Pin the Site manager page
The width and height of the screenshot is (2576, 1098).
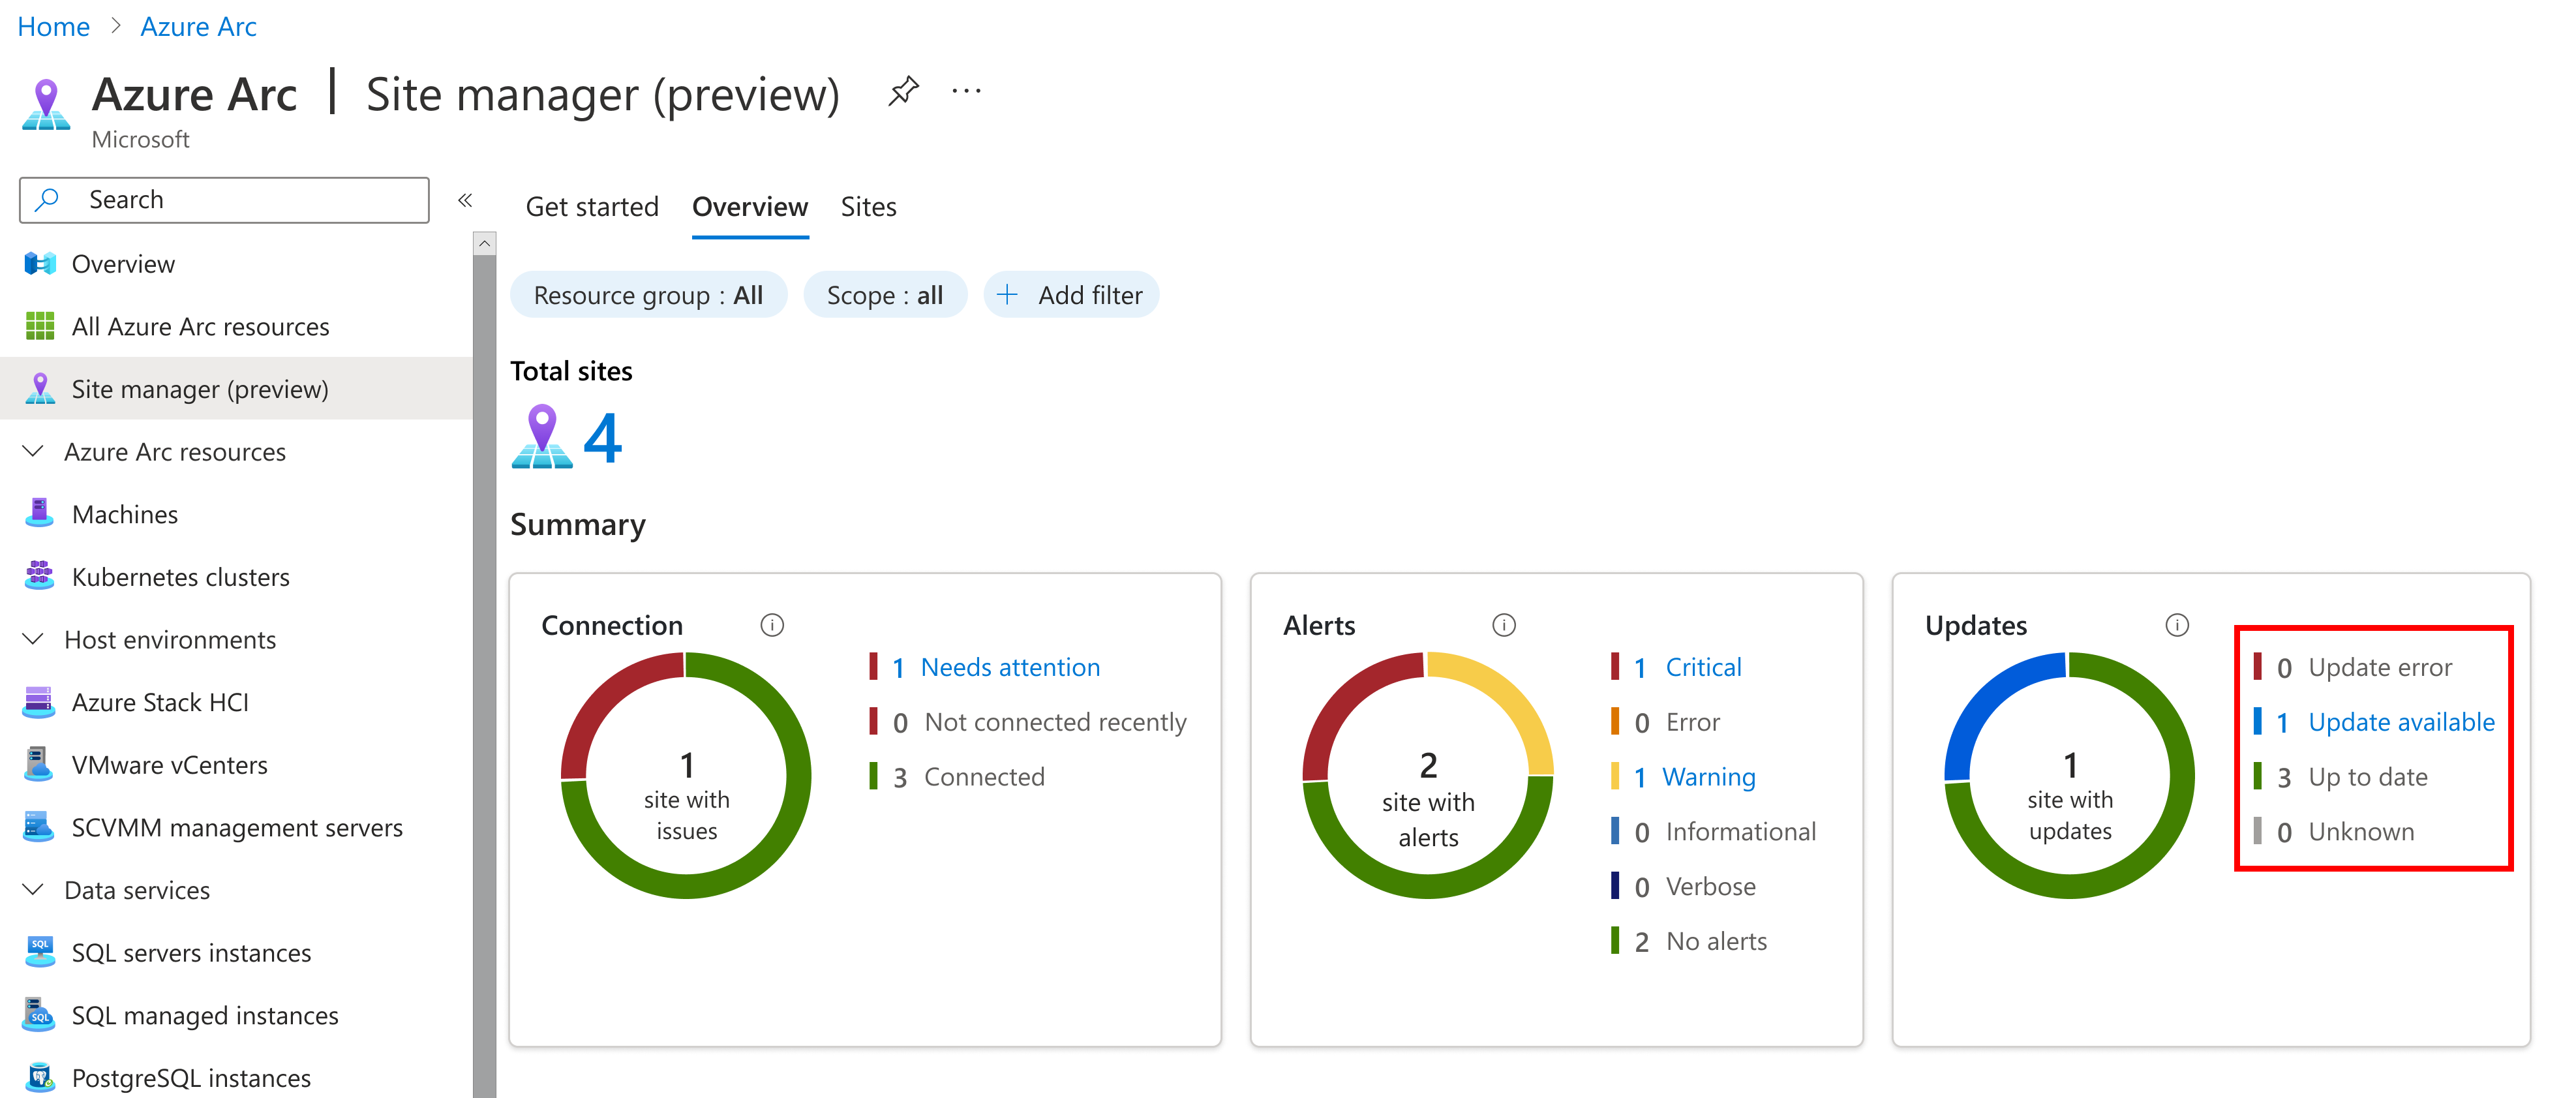[x=903, y=92]
